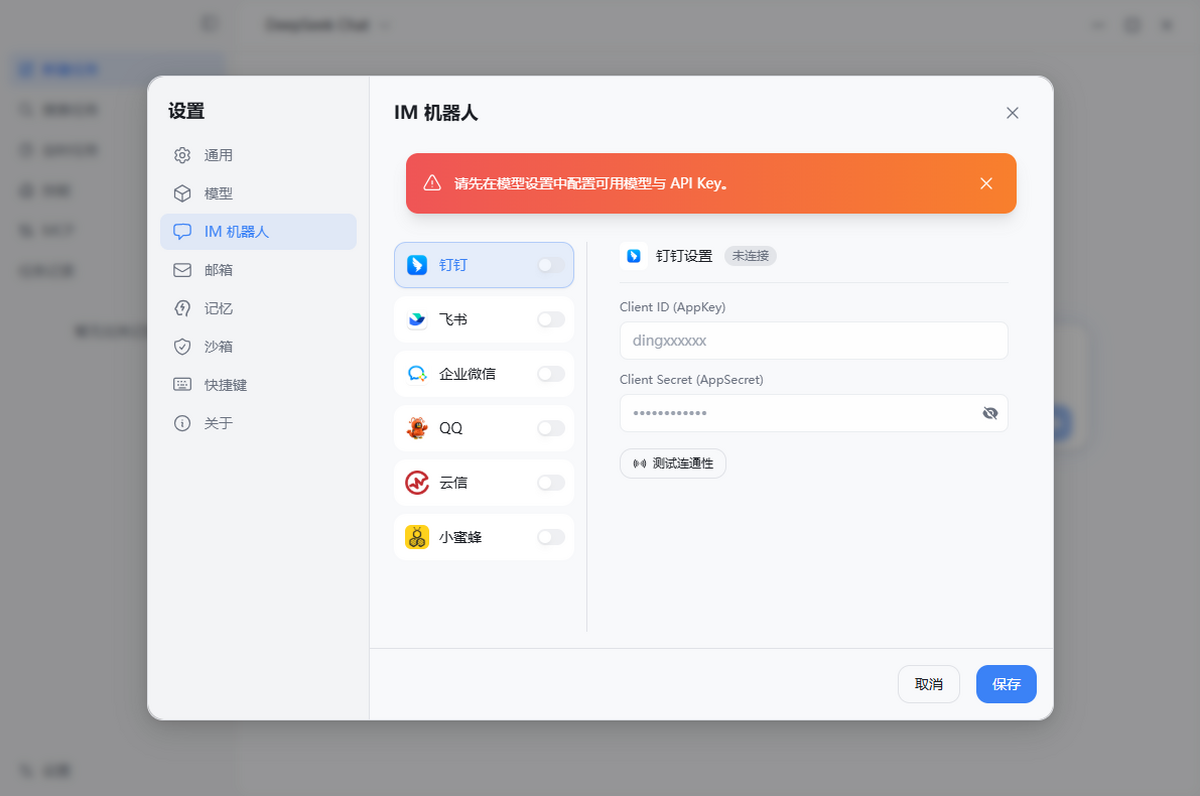Select the Feishu (飞书) bird icon
This screenshot has width=1200, height=796.
(x=417, y=320)
